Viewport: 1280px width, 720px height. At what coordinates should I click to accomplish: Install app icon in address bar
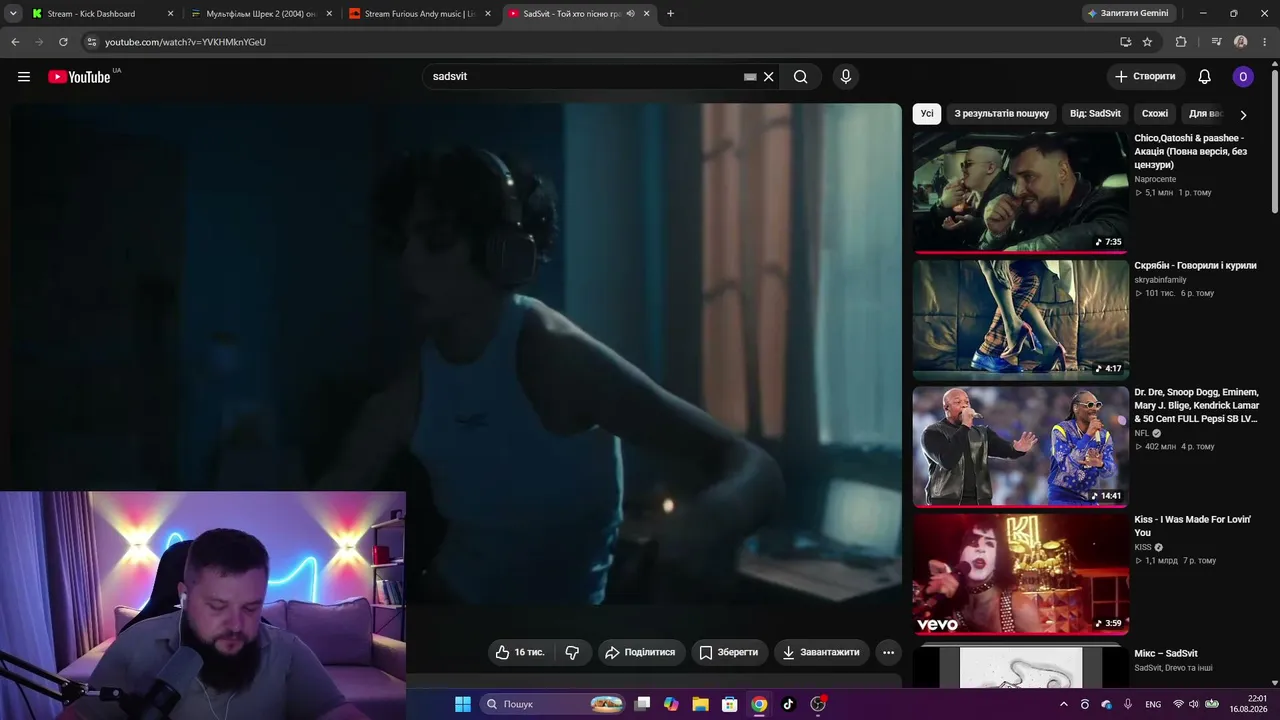coord(1125,42)
